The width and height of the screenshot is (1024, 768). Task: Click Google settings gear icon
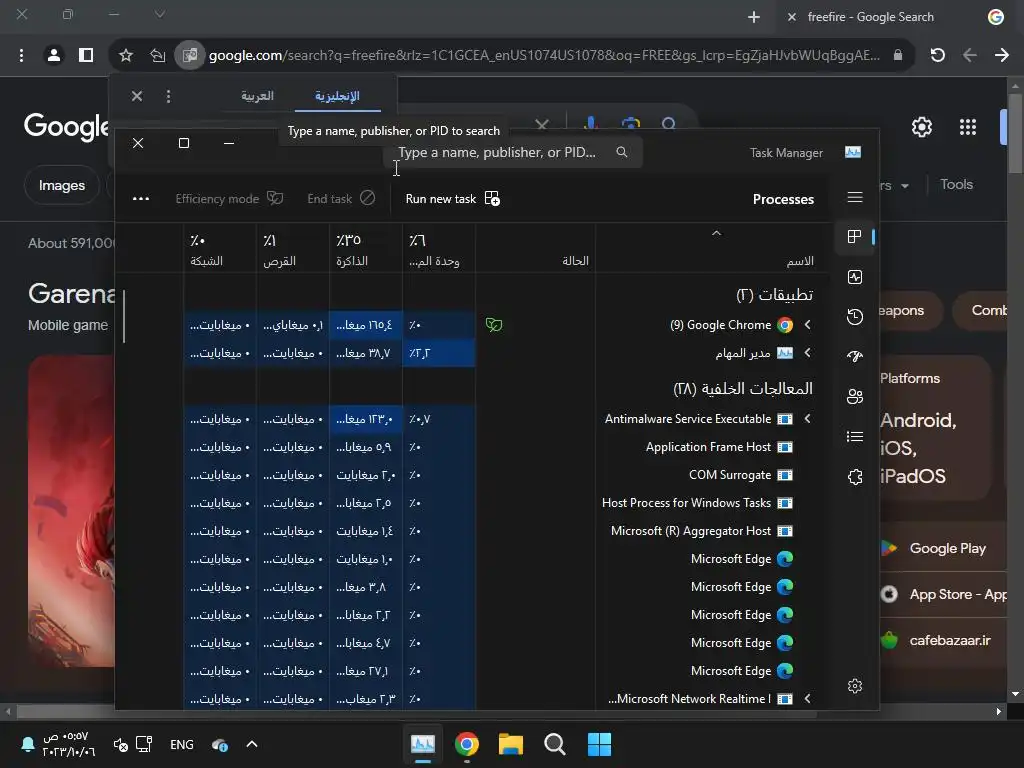click(921, 127)
